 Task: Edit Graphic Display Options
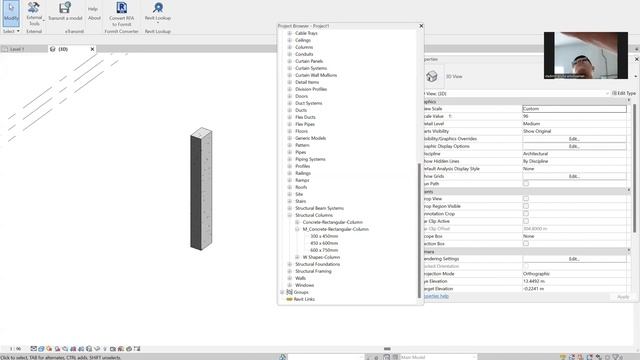click(x=574, y=146)
